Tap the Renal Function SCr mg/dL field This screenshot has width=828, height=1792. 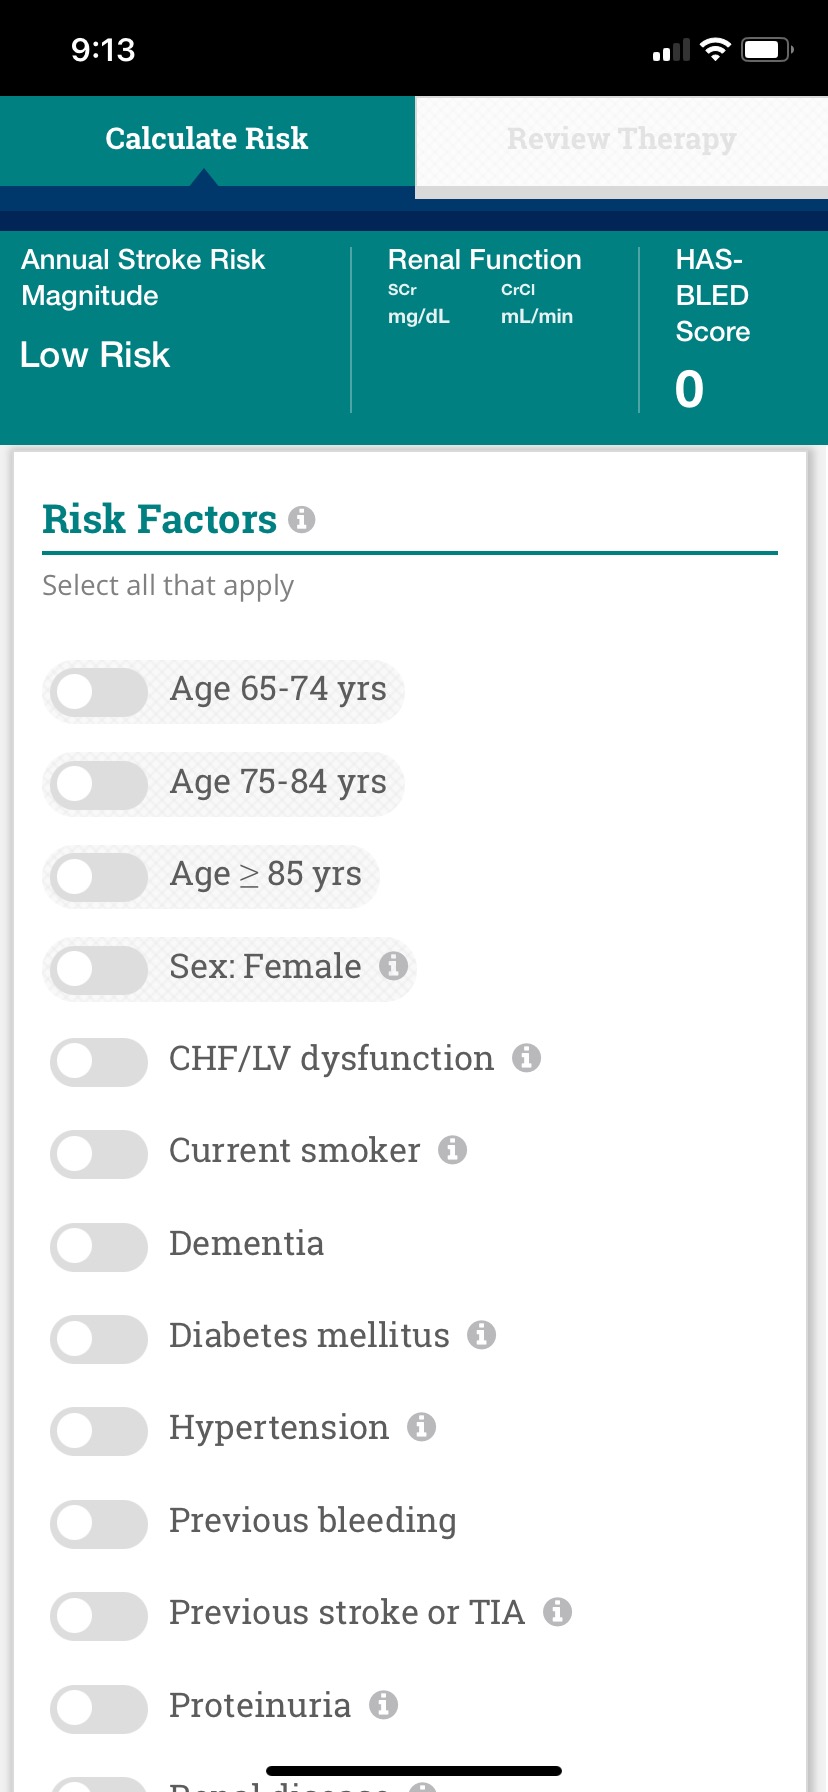[419, 304]
